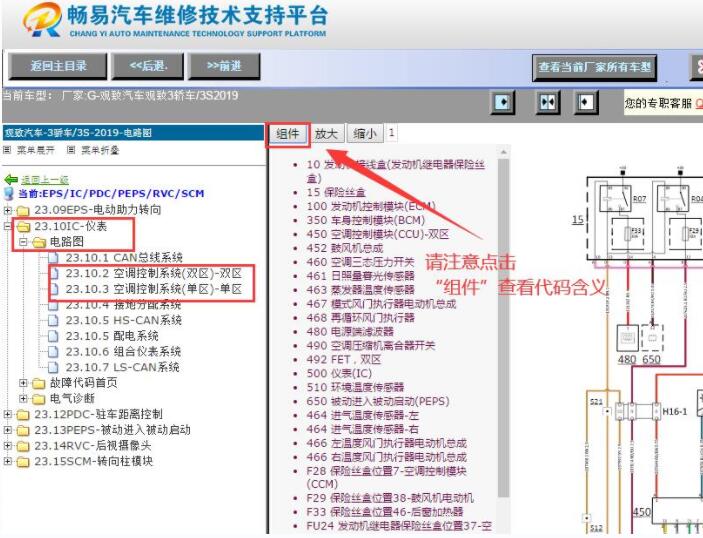Open 23.10.1 CAN总线系统 document

(124, 257)
